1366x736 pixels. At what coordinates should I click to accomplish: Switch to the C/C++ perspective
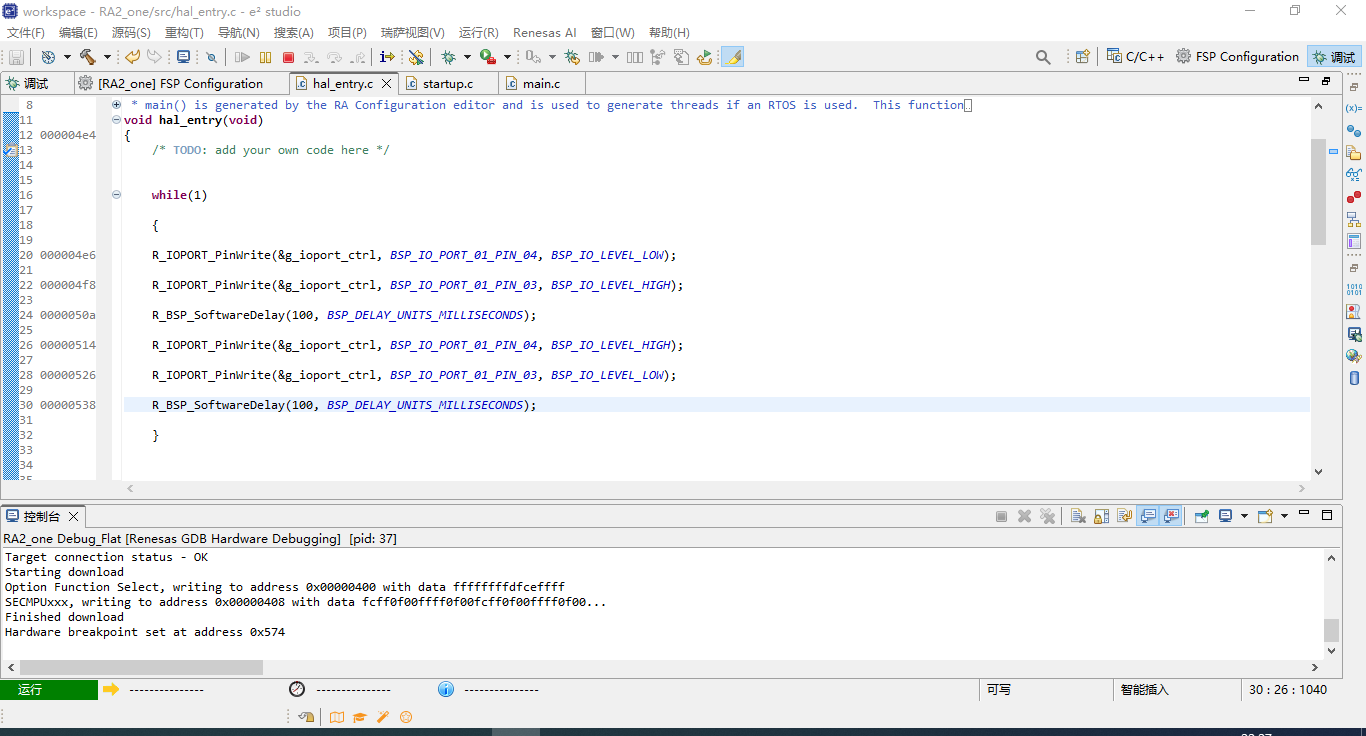(1136, 57)
